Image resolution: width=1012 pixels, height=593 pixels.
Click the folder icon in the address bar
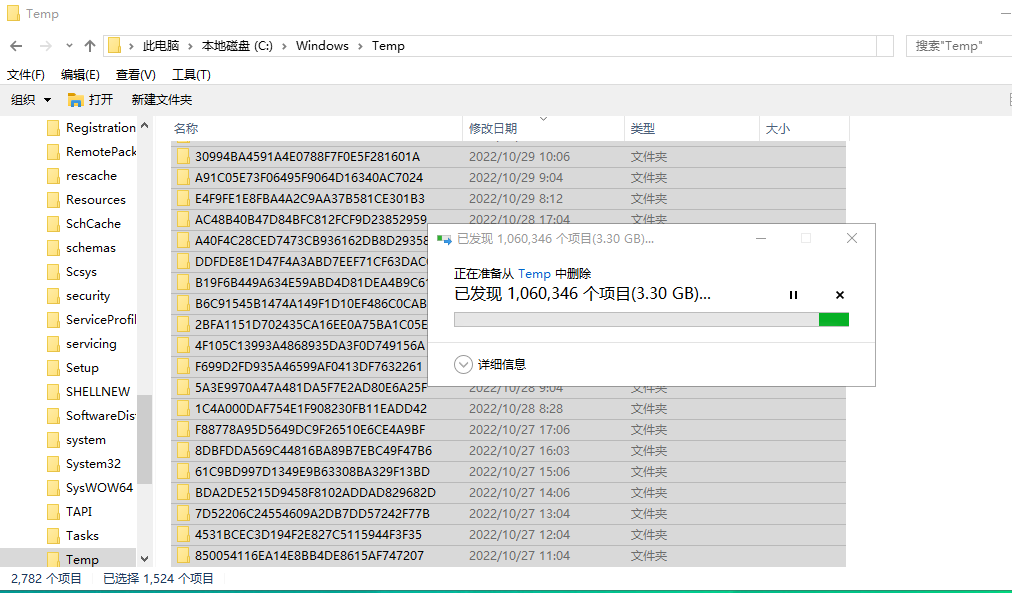[113, 46]
